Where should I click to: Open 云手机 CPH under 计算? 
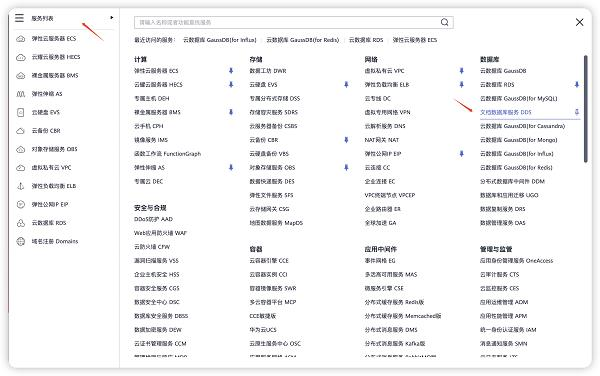(148, 126)
